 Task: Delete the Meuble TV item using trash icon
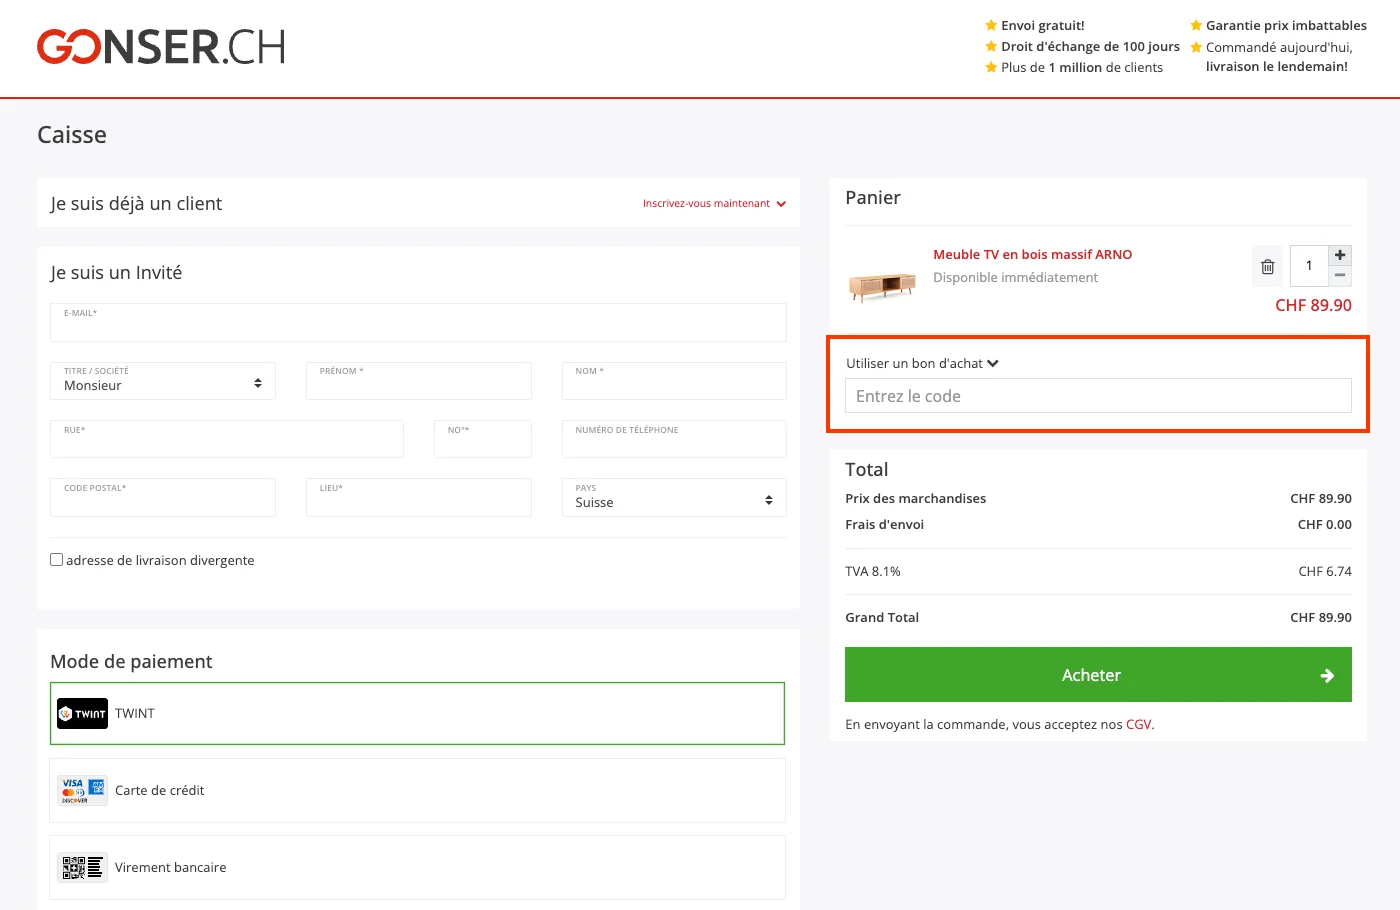[x=1267, y=265]
